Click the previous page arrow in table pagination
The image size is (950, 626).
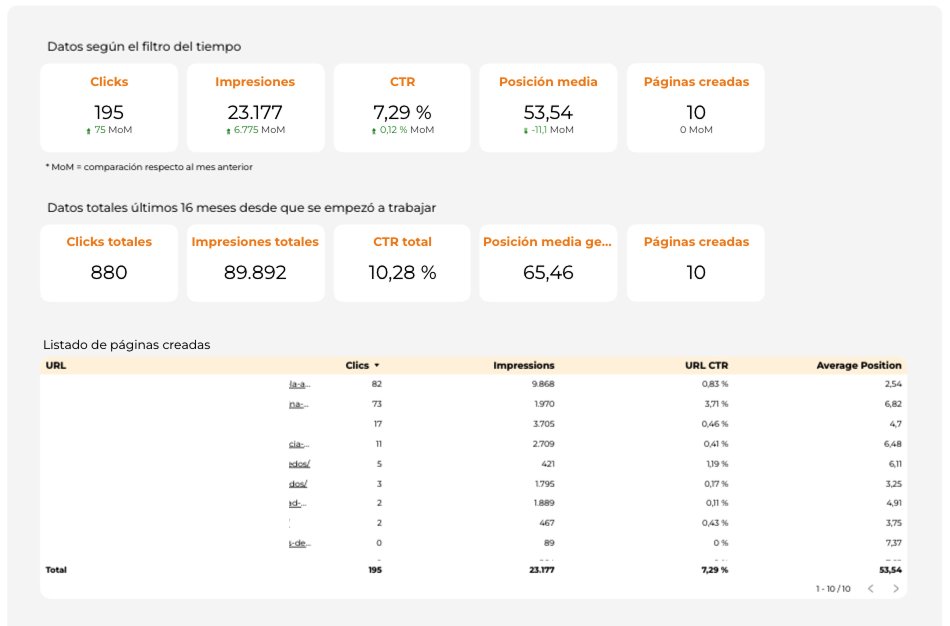click(x=870, y=589)
